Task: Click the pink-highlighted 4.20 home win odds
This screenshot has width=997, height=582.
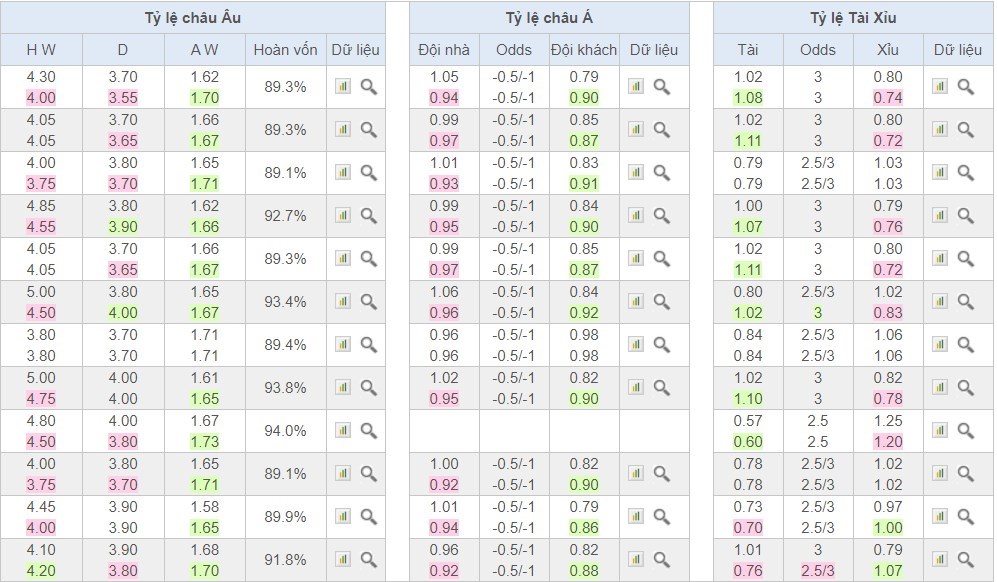Action: 41,570
